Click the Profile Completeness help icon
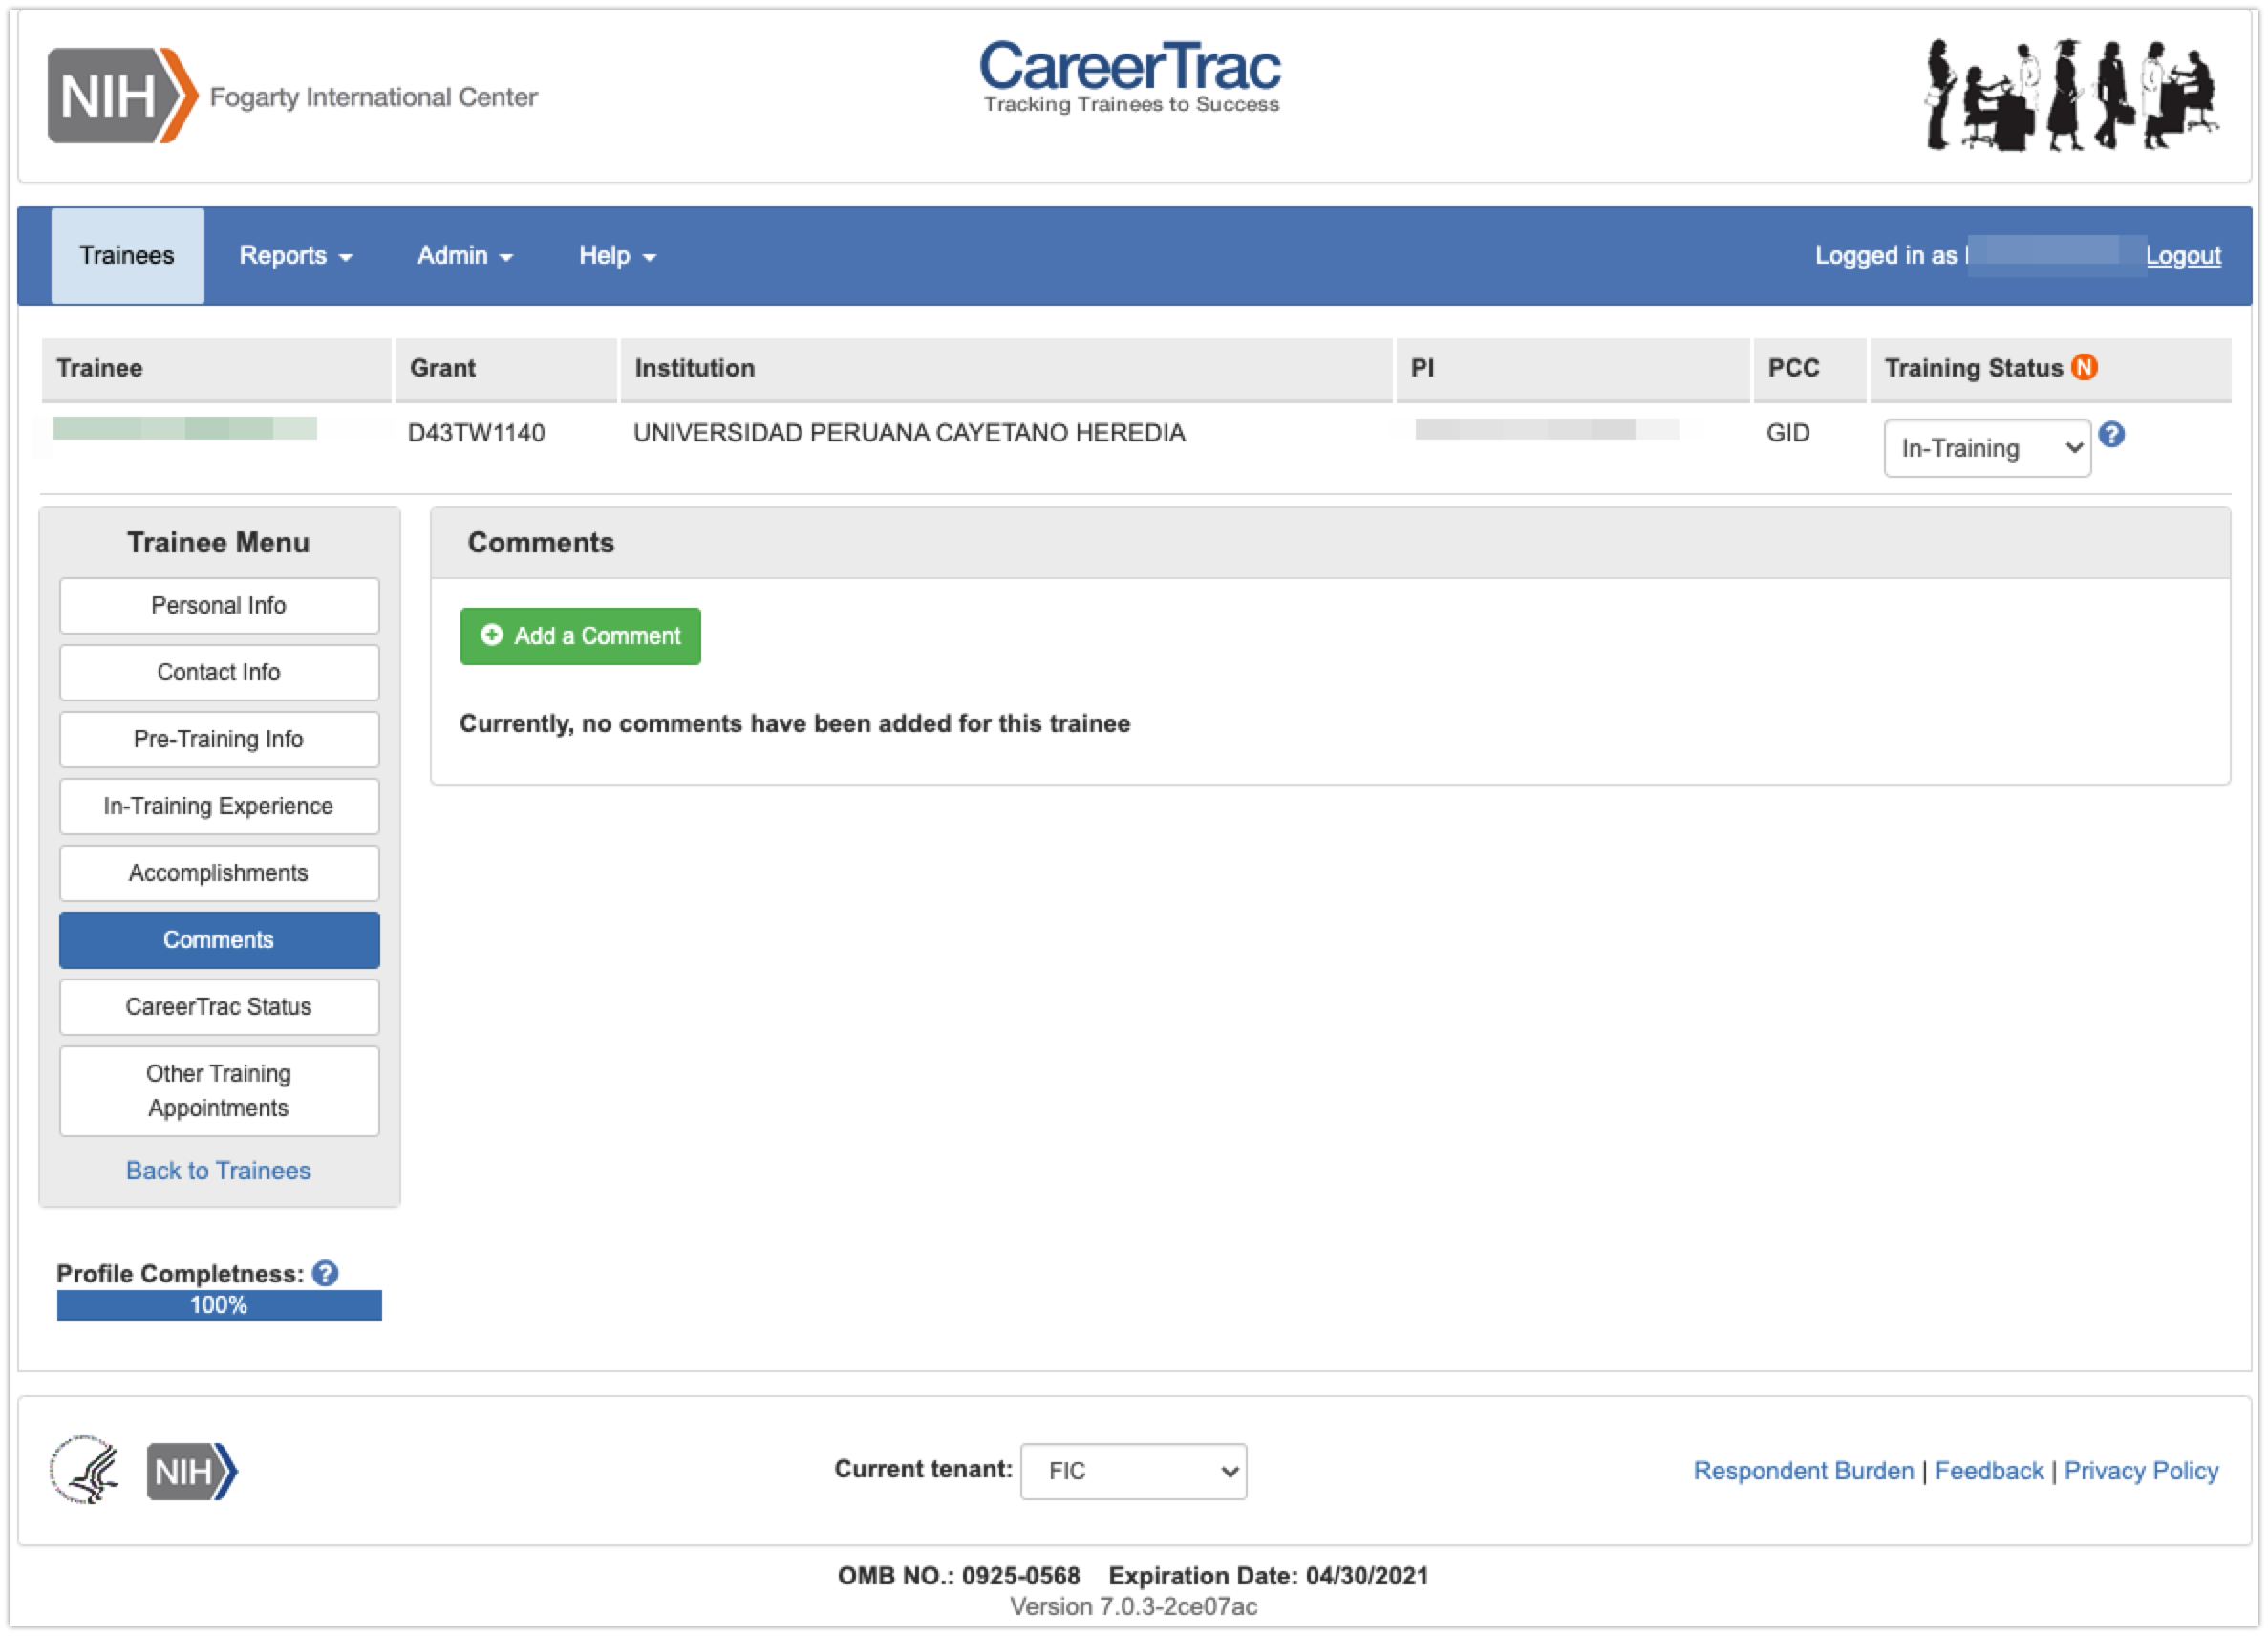The width and height of the screenshot is (2268, 1636). [325, 1273]
